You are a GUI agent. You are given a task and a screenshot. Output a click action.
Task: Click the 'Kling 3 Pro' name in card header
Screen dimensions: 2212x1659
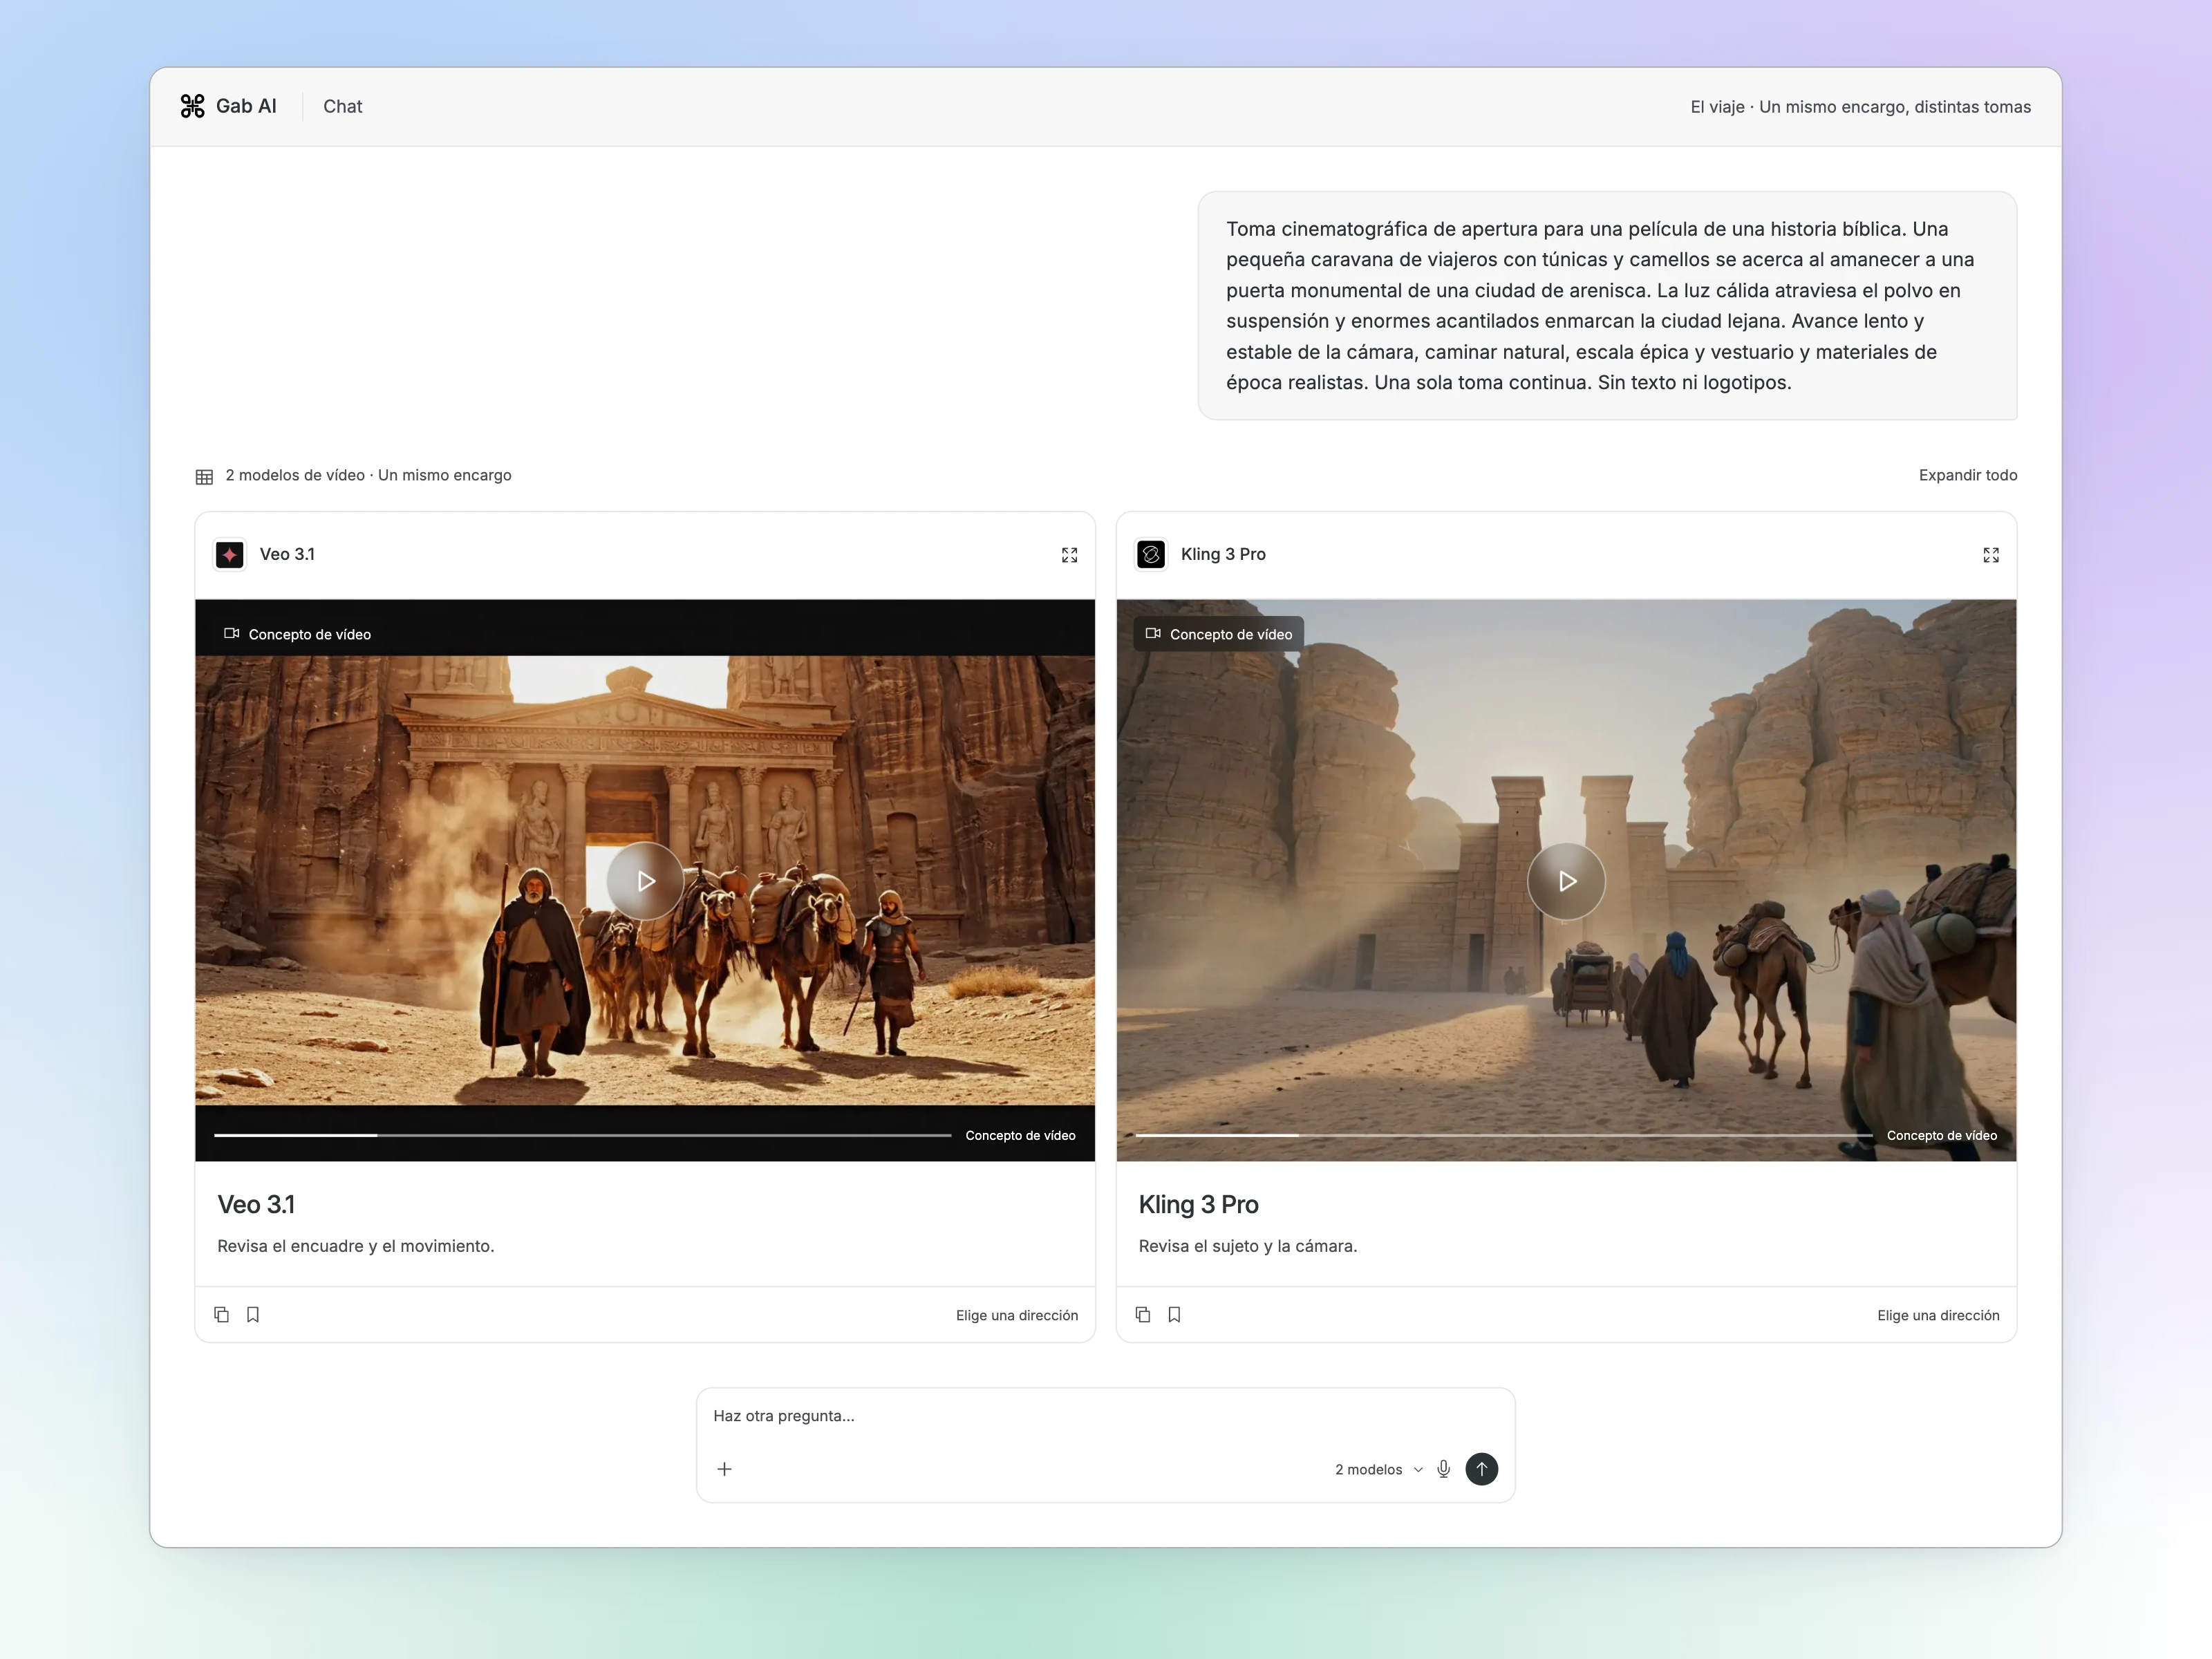1223,554
